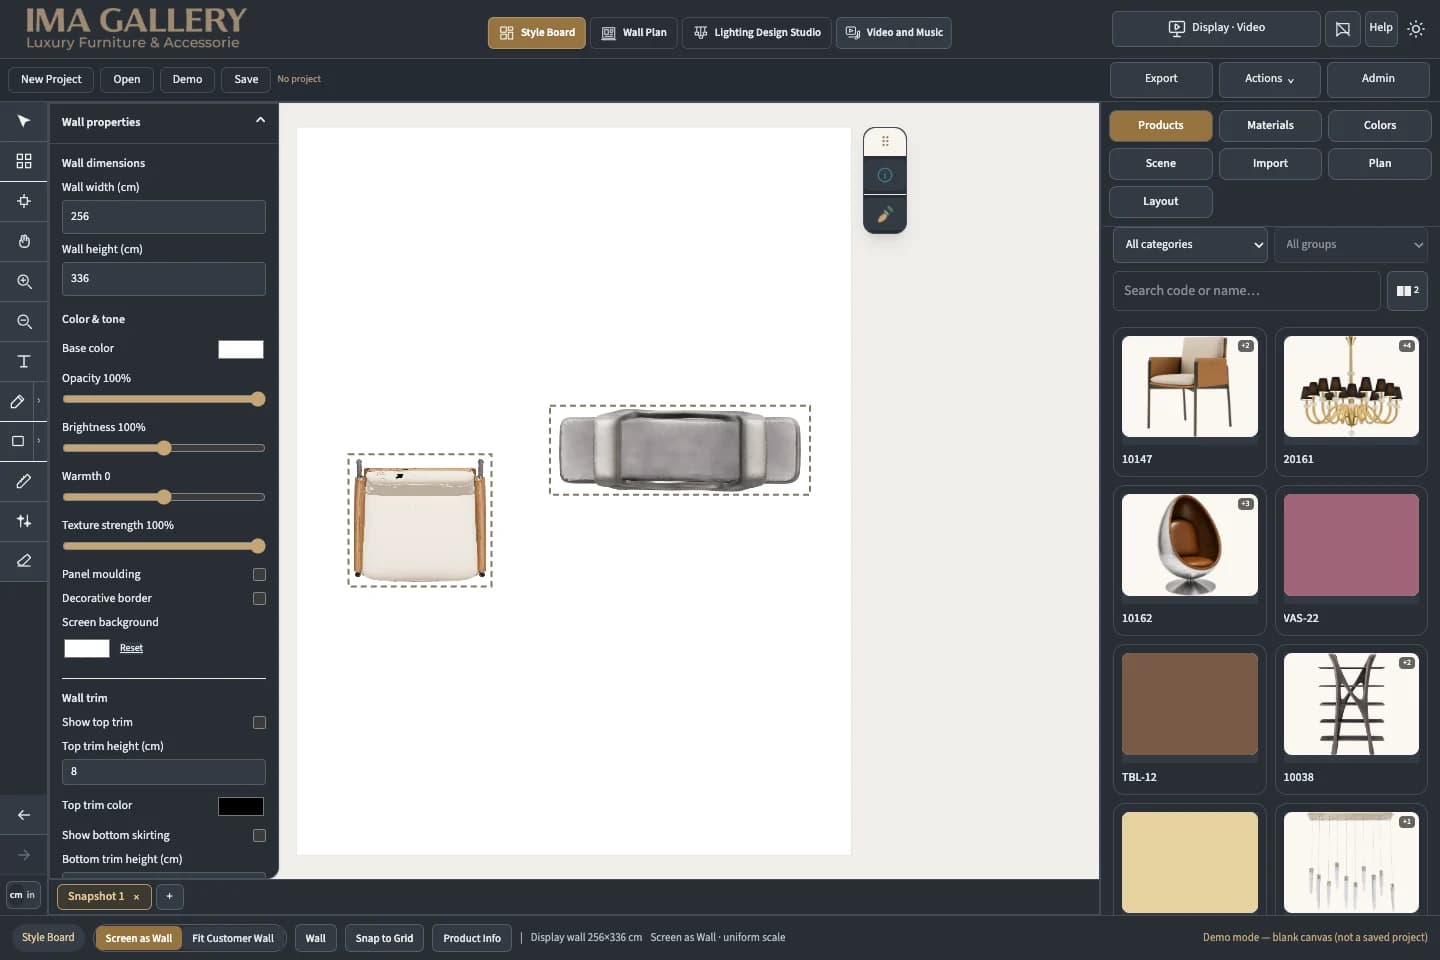The image size is (1440, 960).
Task: Click the info icon on floating toolbar
Action: click(x=885, y=175)
